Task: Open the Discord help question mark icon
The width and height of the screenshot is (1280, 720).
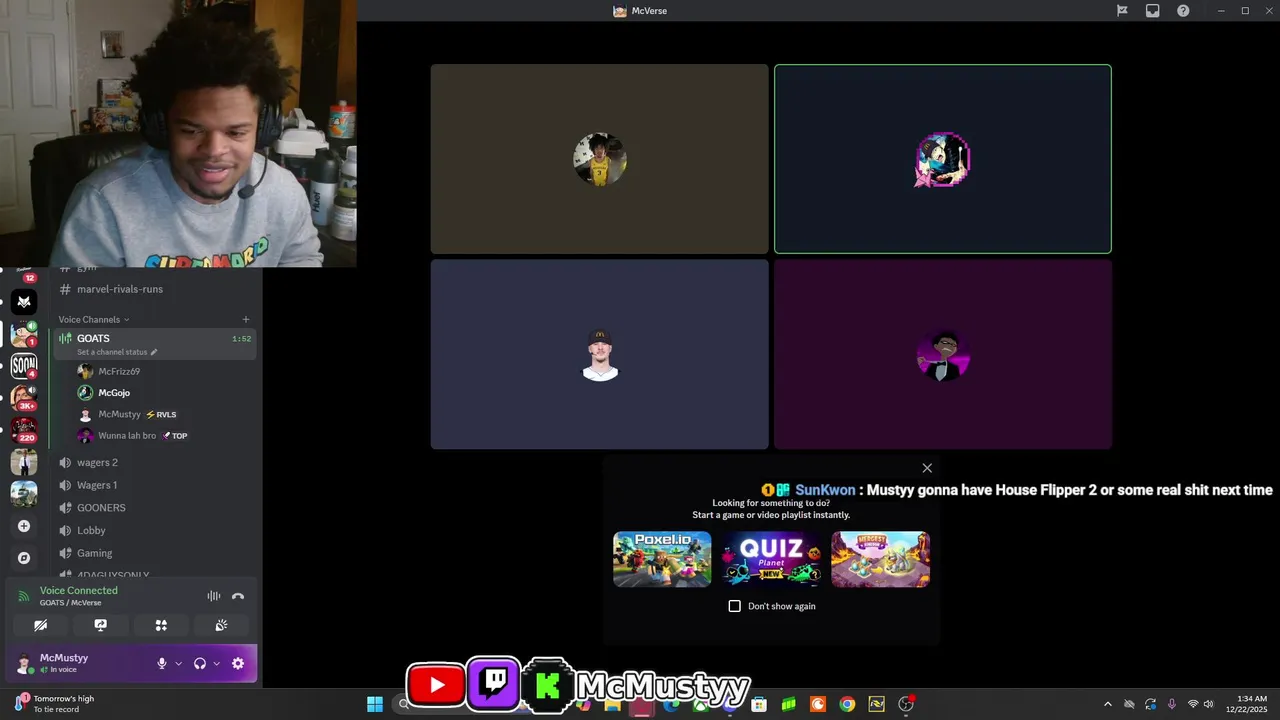Action: coord(1183,11)
